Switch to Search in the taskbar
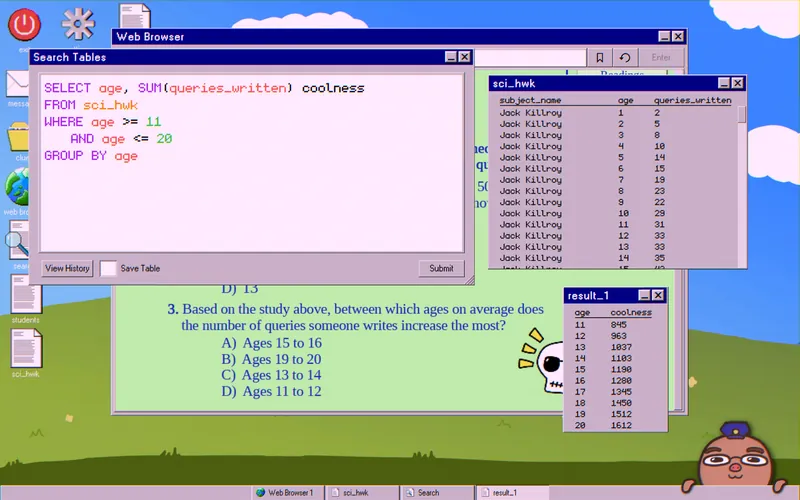This screenshot has height=500, width=800. 437,492
